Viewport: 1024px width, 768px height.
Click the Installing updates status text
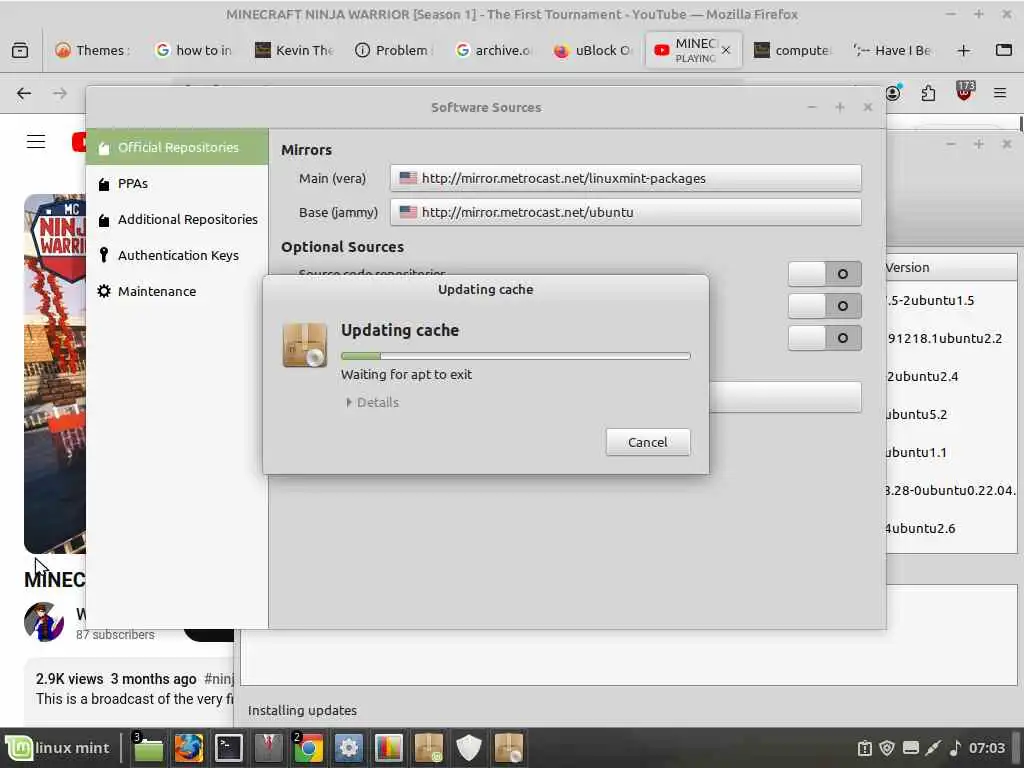point(302,710)
